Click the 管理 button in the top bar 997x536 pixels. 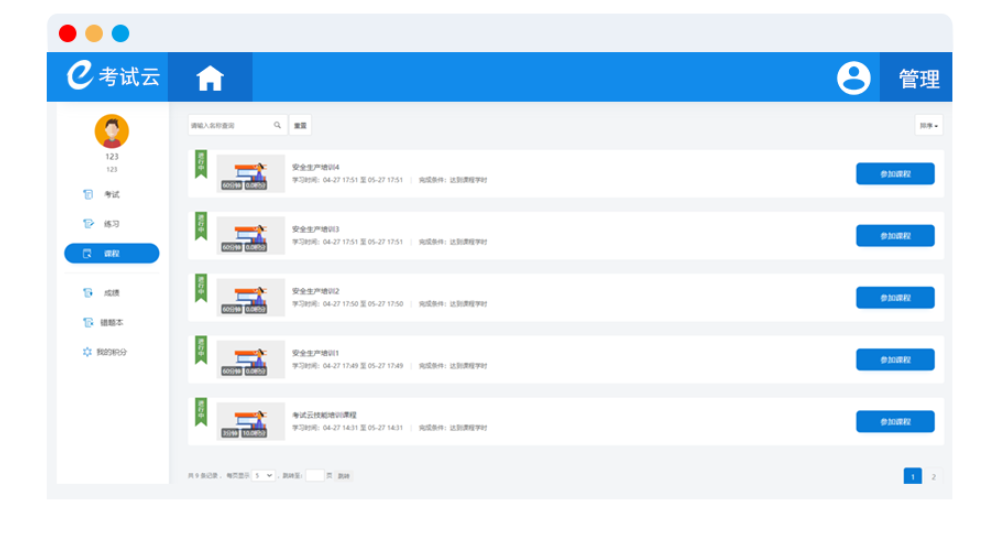tap(918, 79)
